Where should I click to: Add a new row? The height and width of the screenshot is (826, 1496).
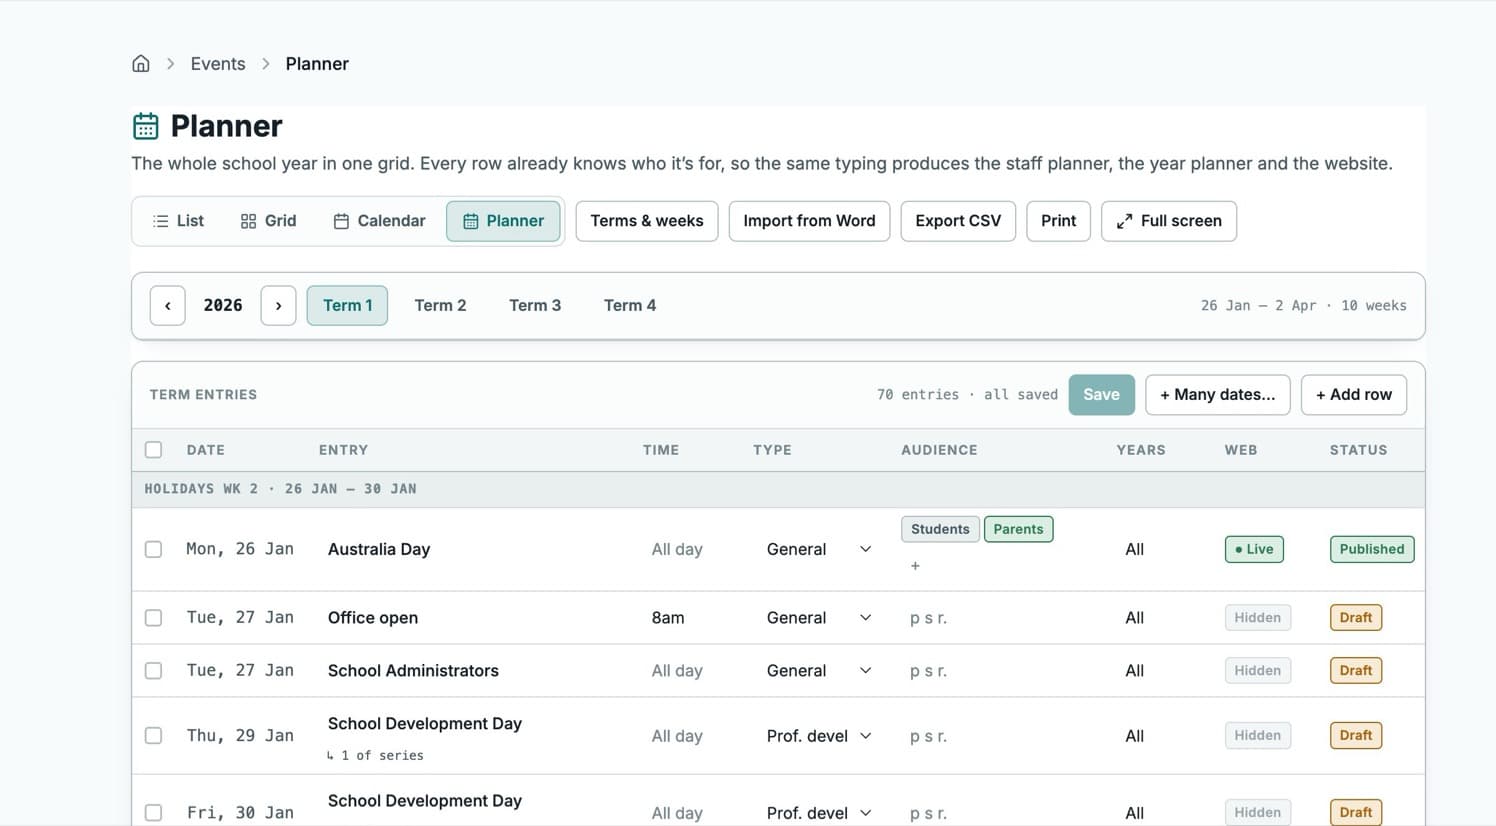click(1354, 395)
